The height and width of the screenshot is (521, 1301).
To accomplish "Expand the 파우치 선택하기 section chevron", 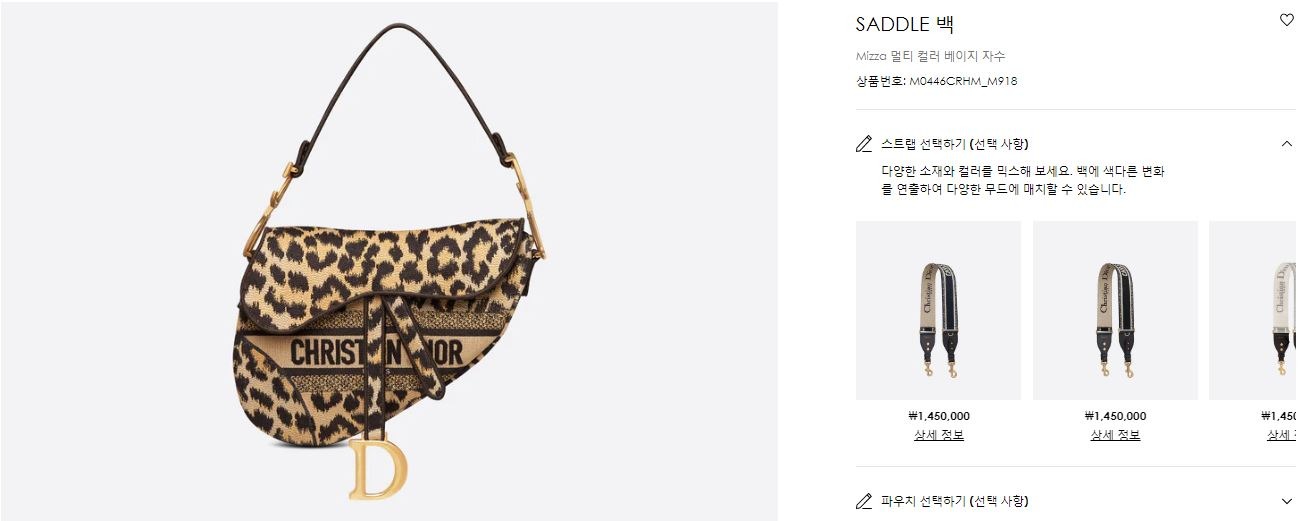I will click(x=1286, y=501).
